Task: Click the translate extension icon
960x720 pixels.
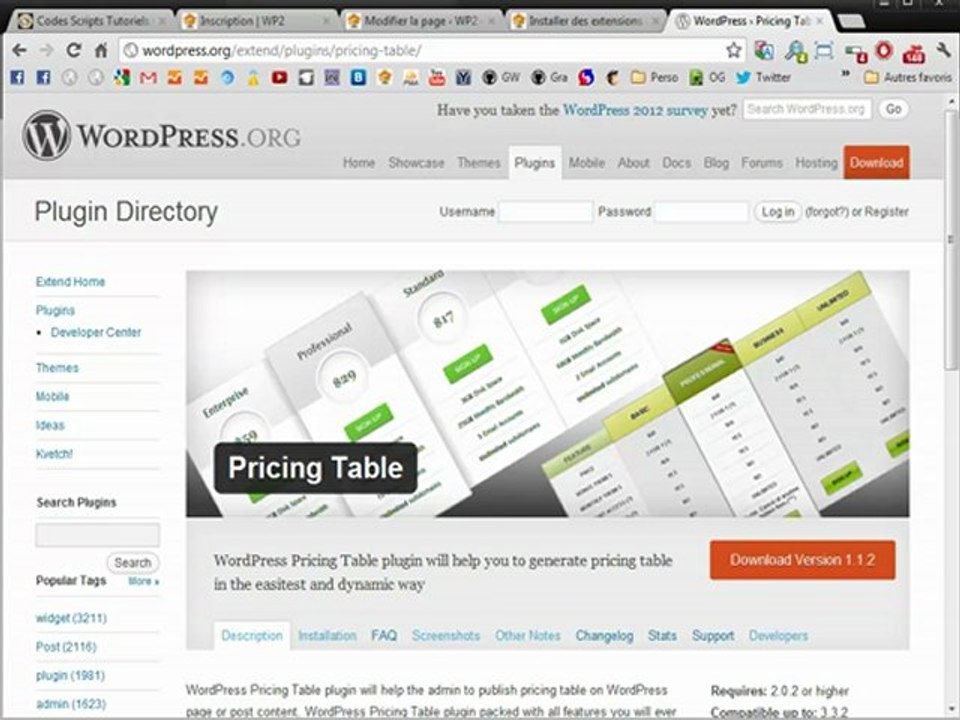Action: 763,51
